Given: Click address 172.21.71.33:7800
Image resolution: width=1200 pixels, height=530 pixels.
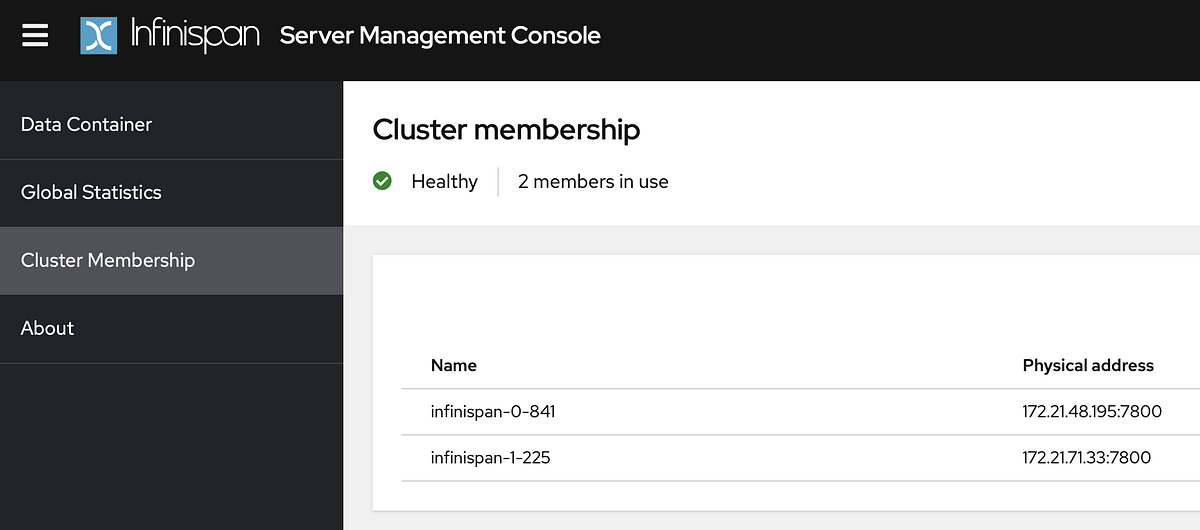Looking at the screenshot, I should click(x=1087, y=457).
